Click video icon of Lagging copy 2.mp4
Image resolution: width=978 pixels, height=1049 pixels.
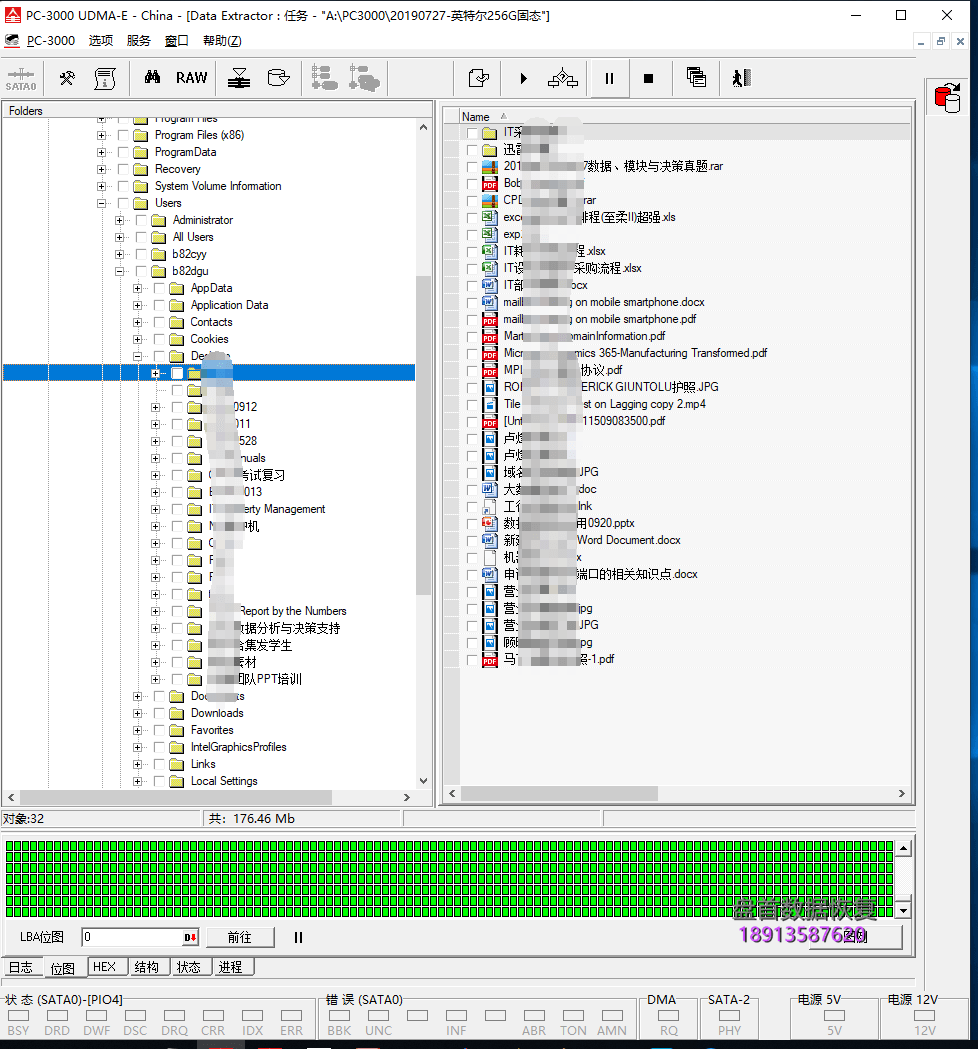490,404
